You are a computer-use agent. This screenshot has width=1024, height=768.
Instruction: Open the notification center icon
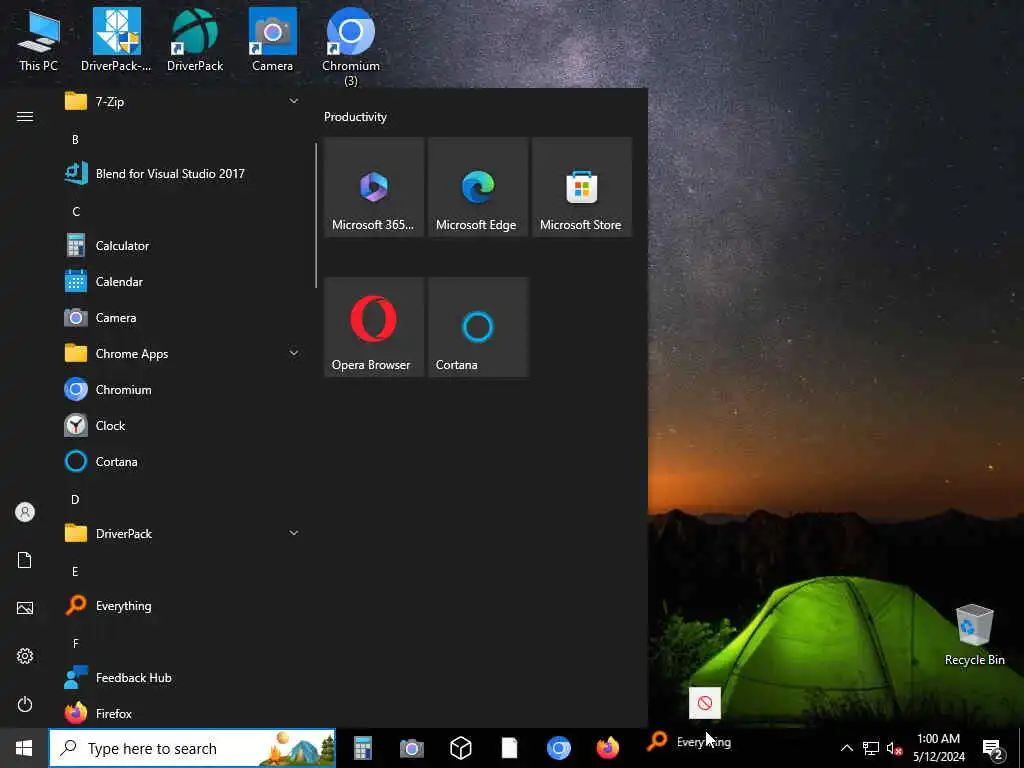click(993, 748)
